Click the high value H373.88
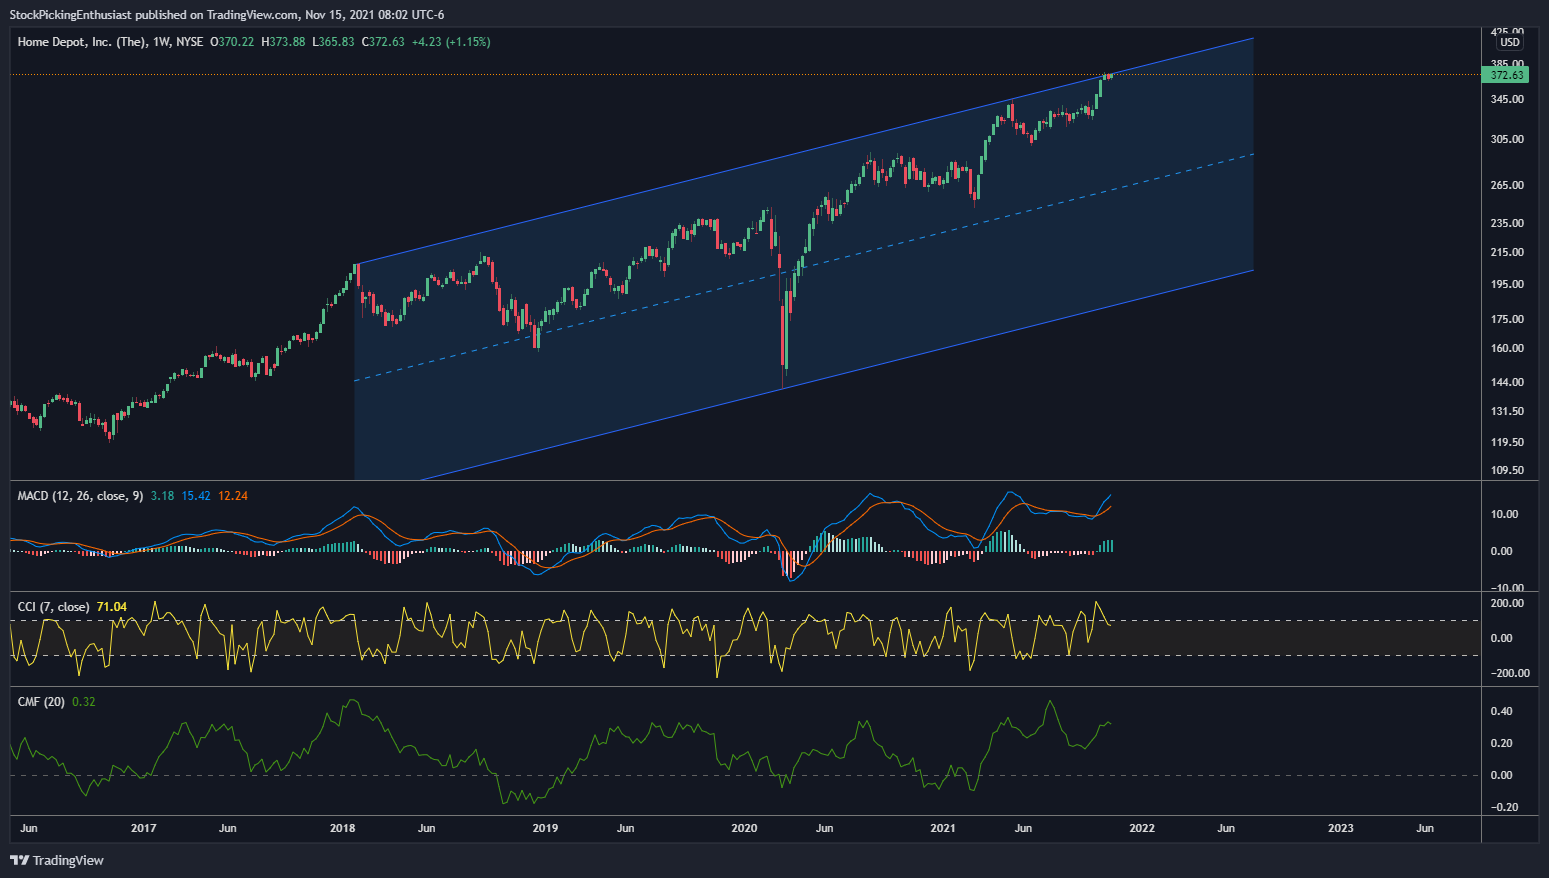This screenshot has height=878, width=1549. point(283,42)
